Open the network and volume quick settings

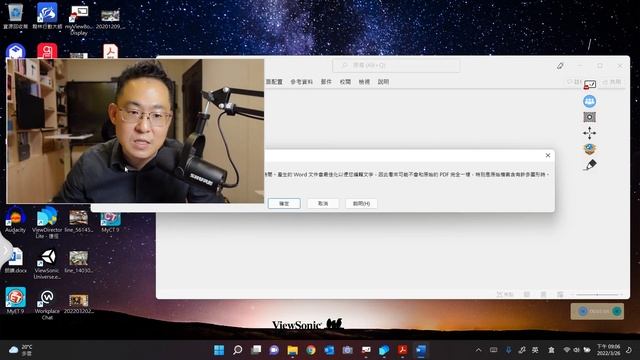577,350
